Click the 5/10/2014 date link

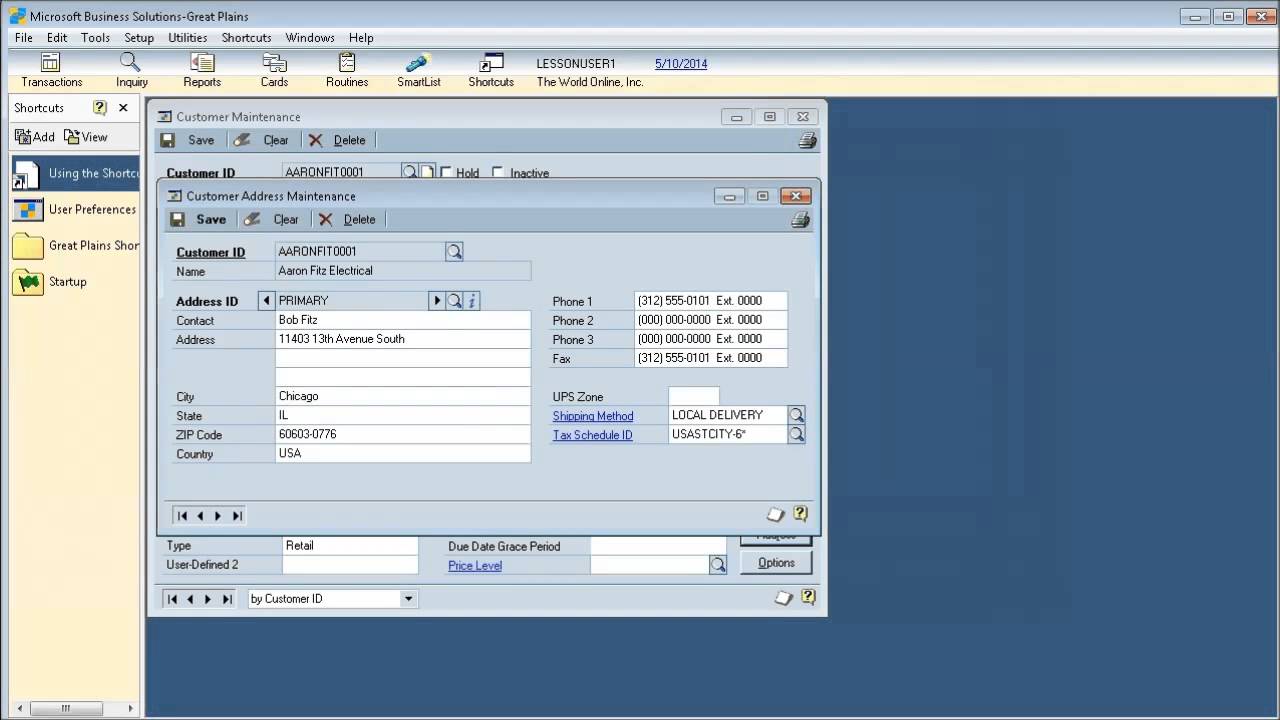tap(681, 64)
